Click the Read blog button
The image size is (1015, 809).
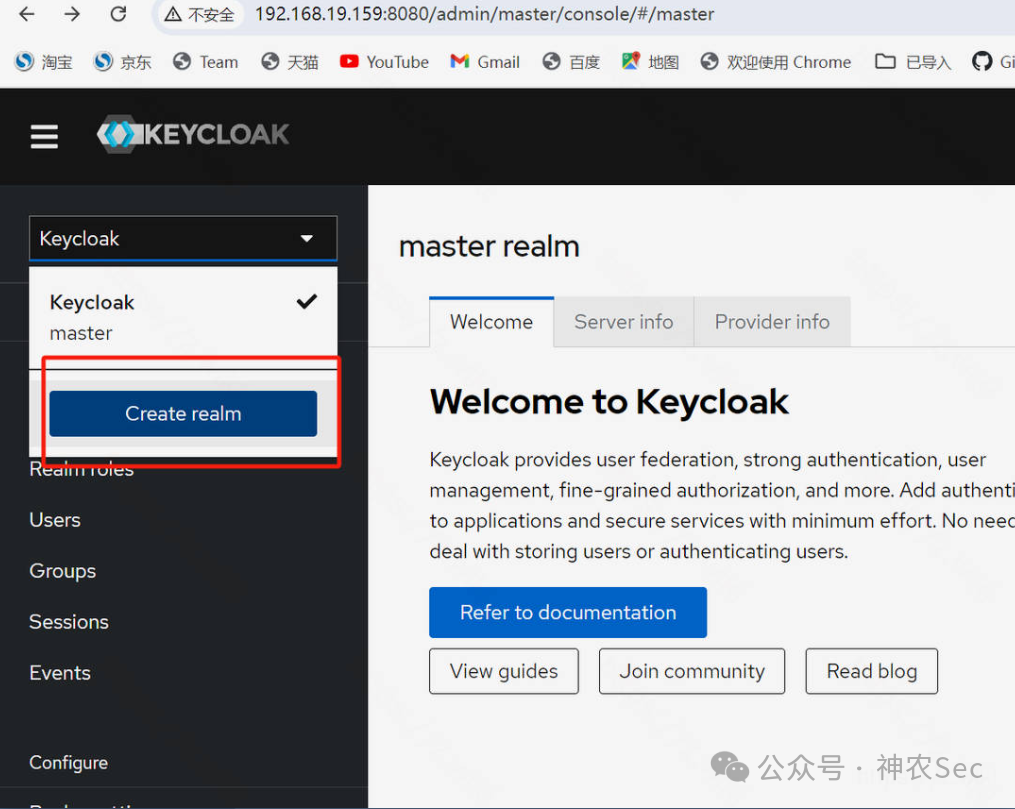(871, 671)
